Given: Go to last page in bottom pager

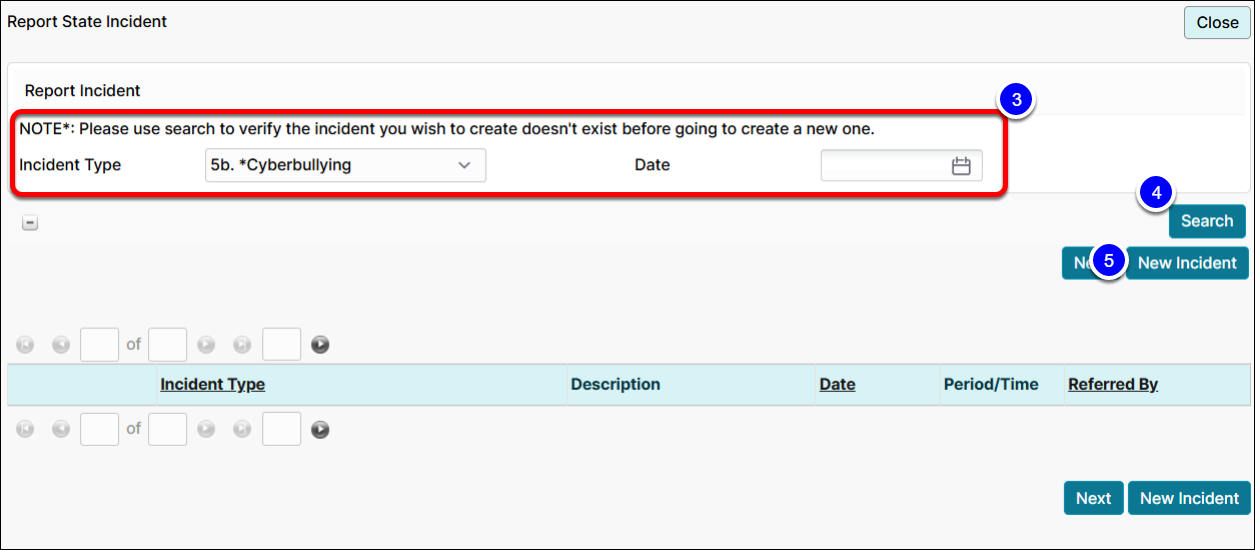Looking at the screenshot, I should point(241,429).
